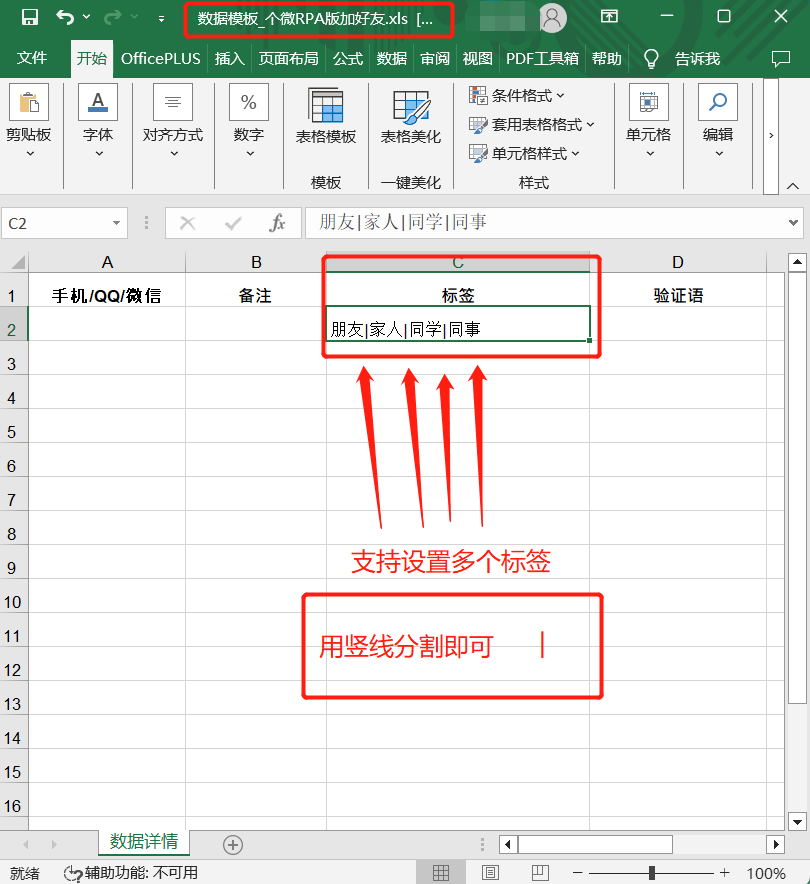Switch to the 审阅 tab
The image size is (810, 884).
(435, 59)
